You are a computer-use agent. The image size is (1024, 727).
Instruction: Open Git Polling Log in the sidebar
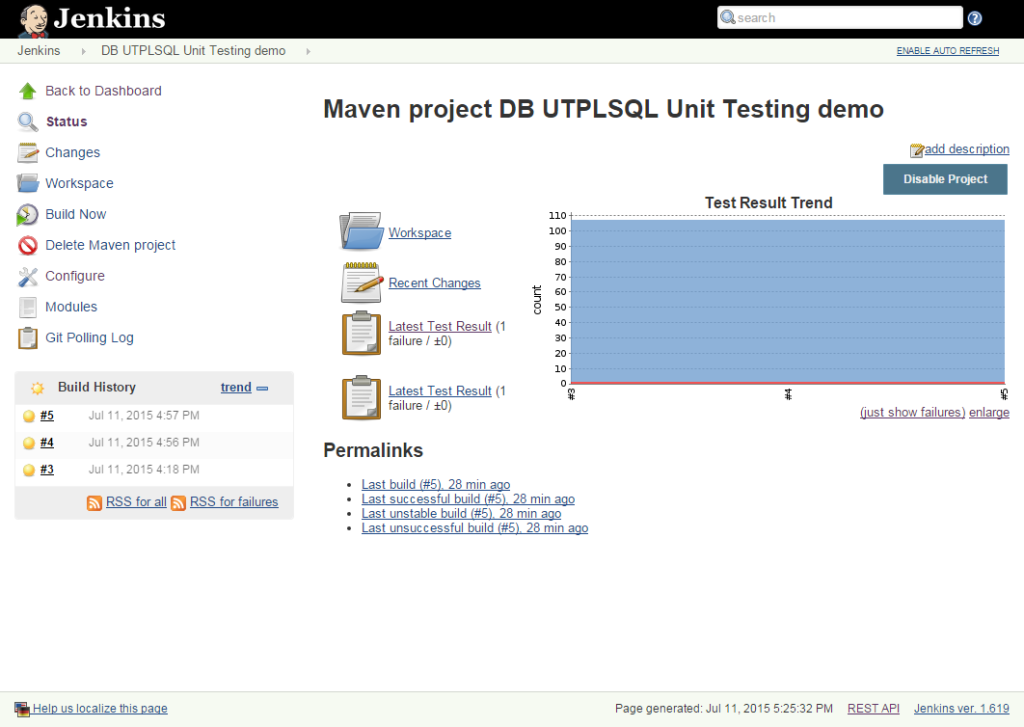89,338
